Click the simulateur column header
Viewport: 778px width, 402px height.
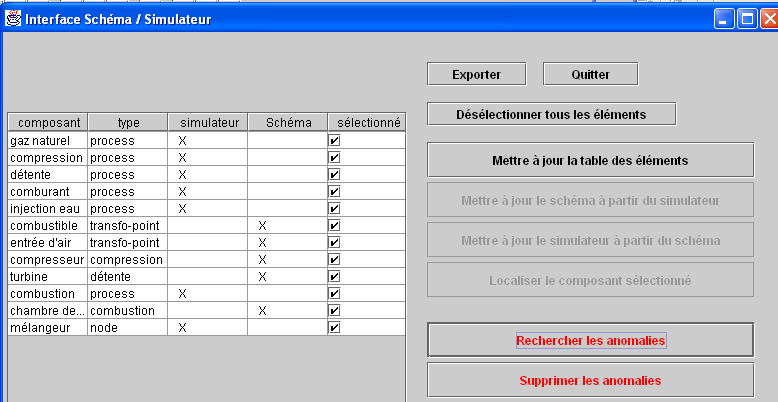pos(208,123)
